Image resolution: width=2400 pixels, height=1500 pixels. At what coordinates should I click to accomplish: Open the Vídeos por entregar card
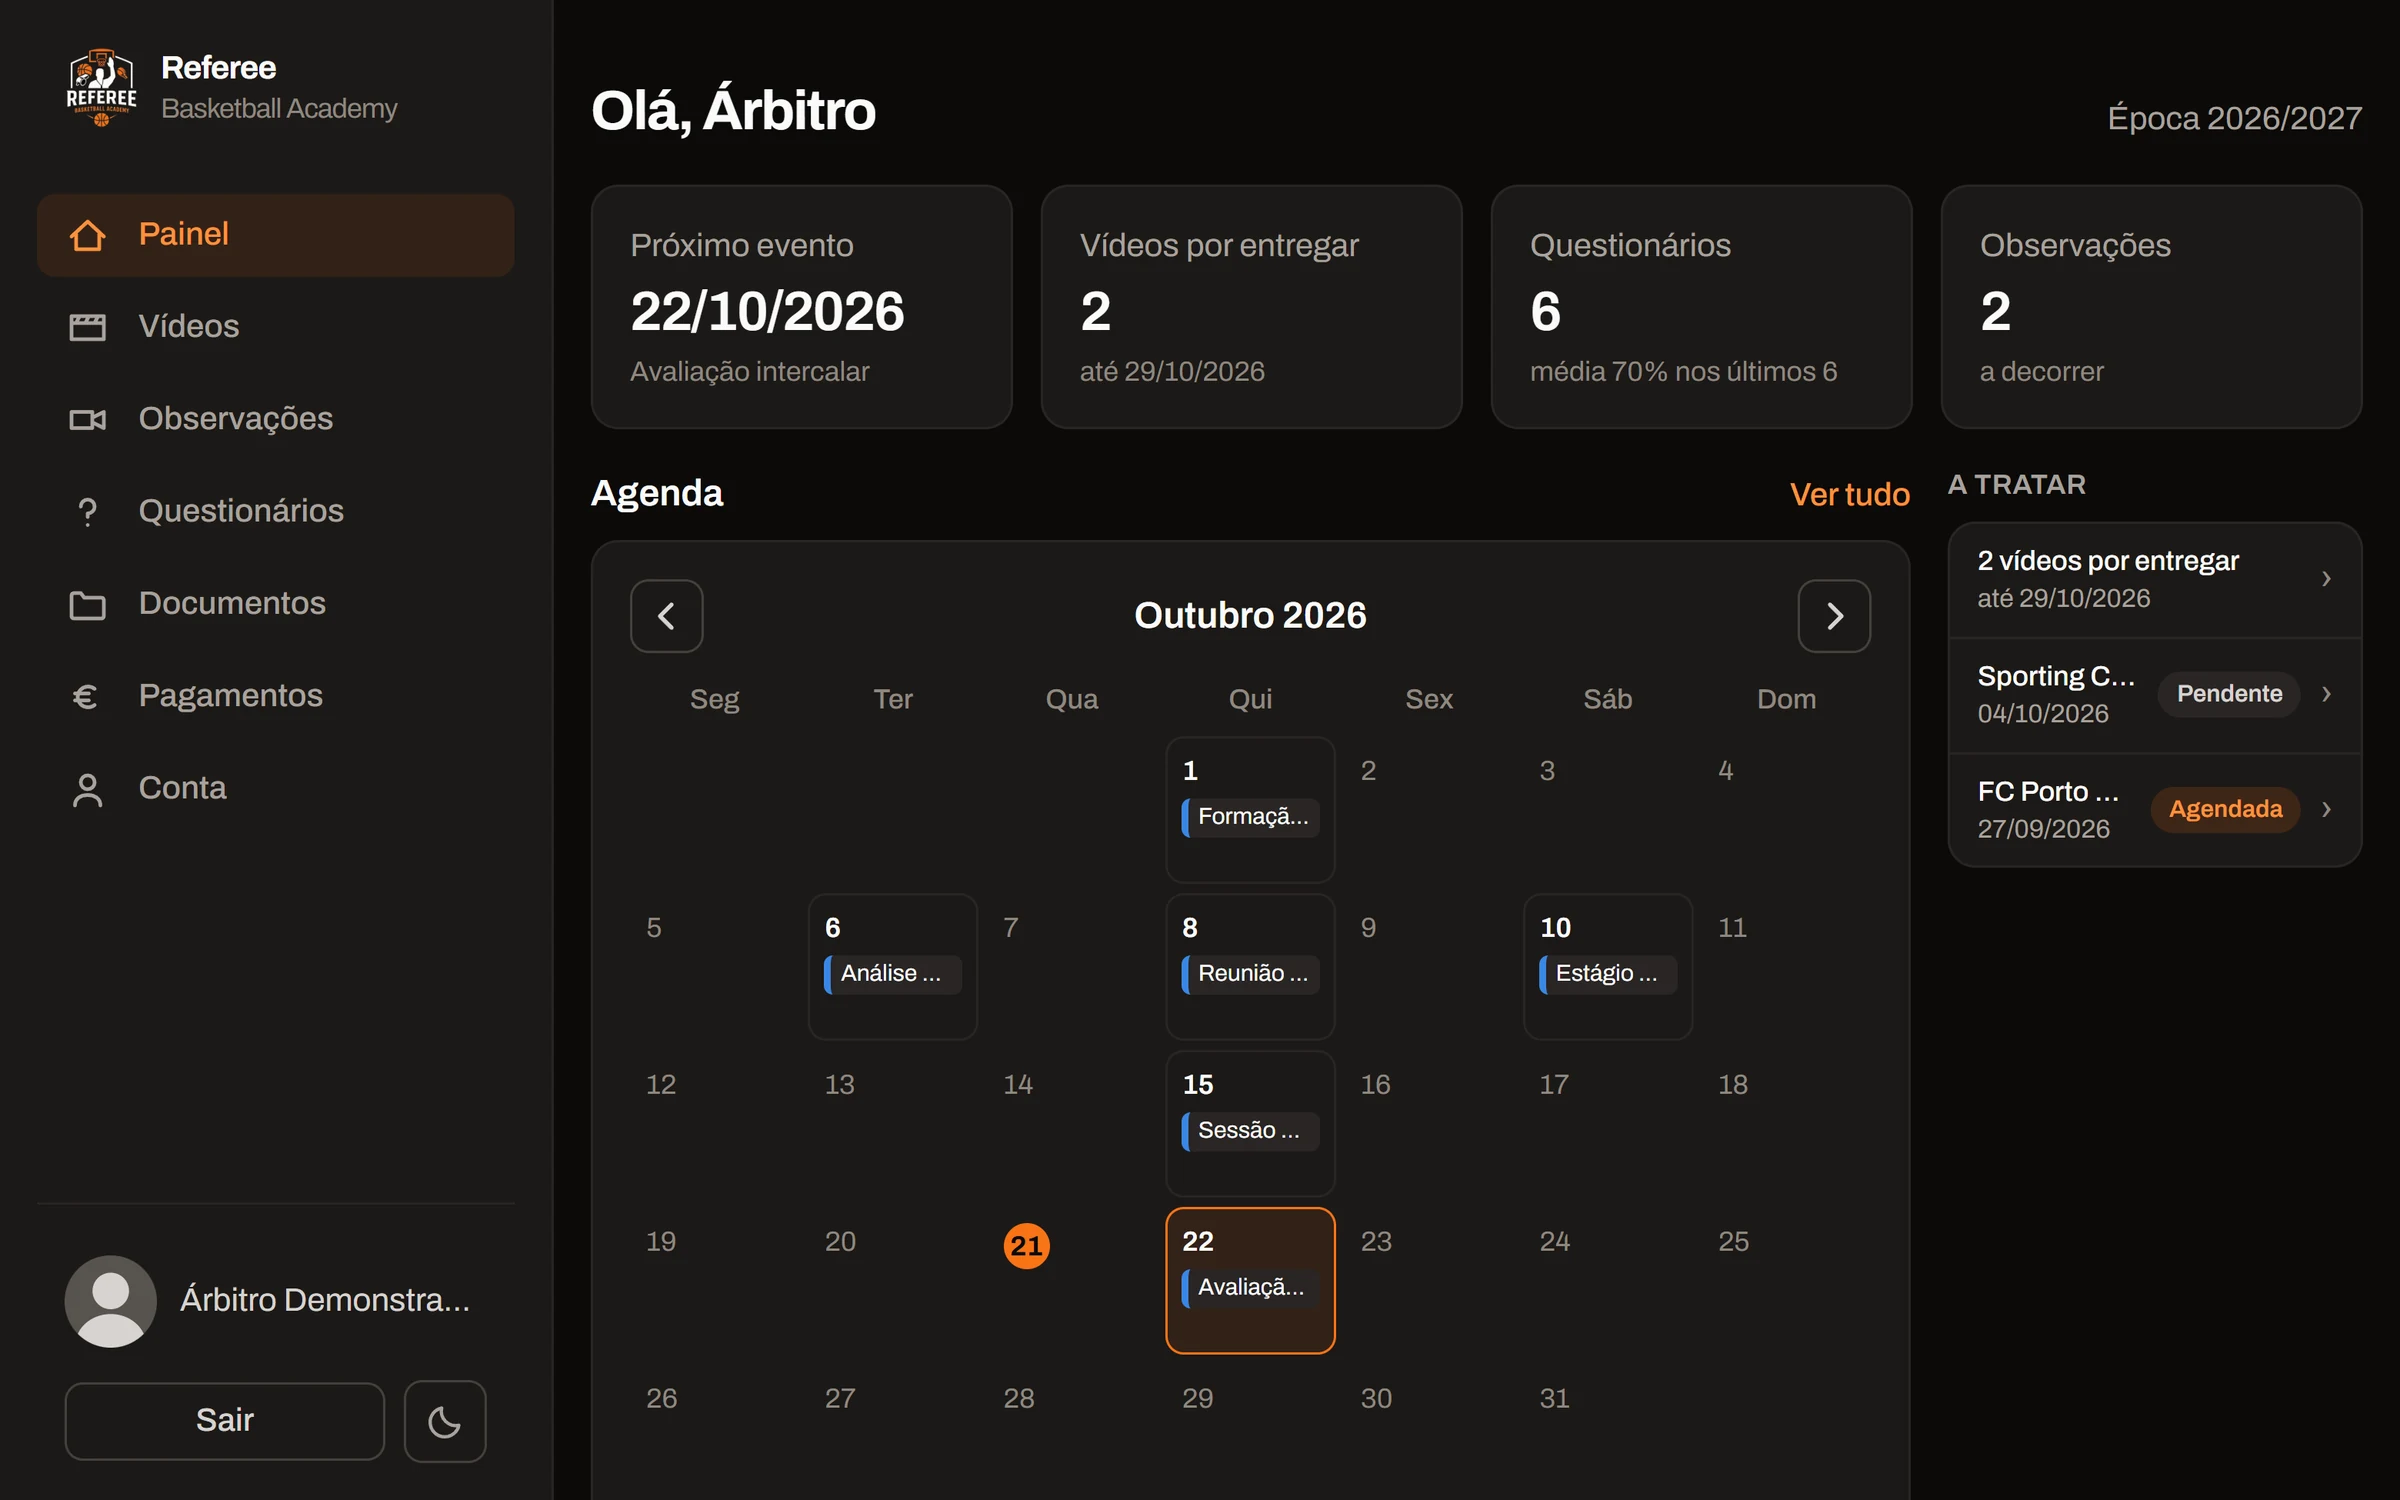pyautogui.click(x=1252, y=307)
